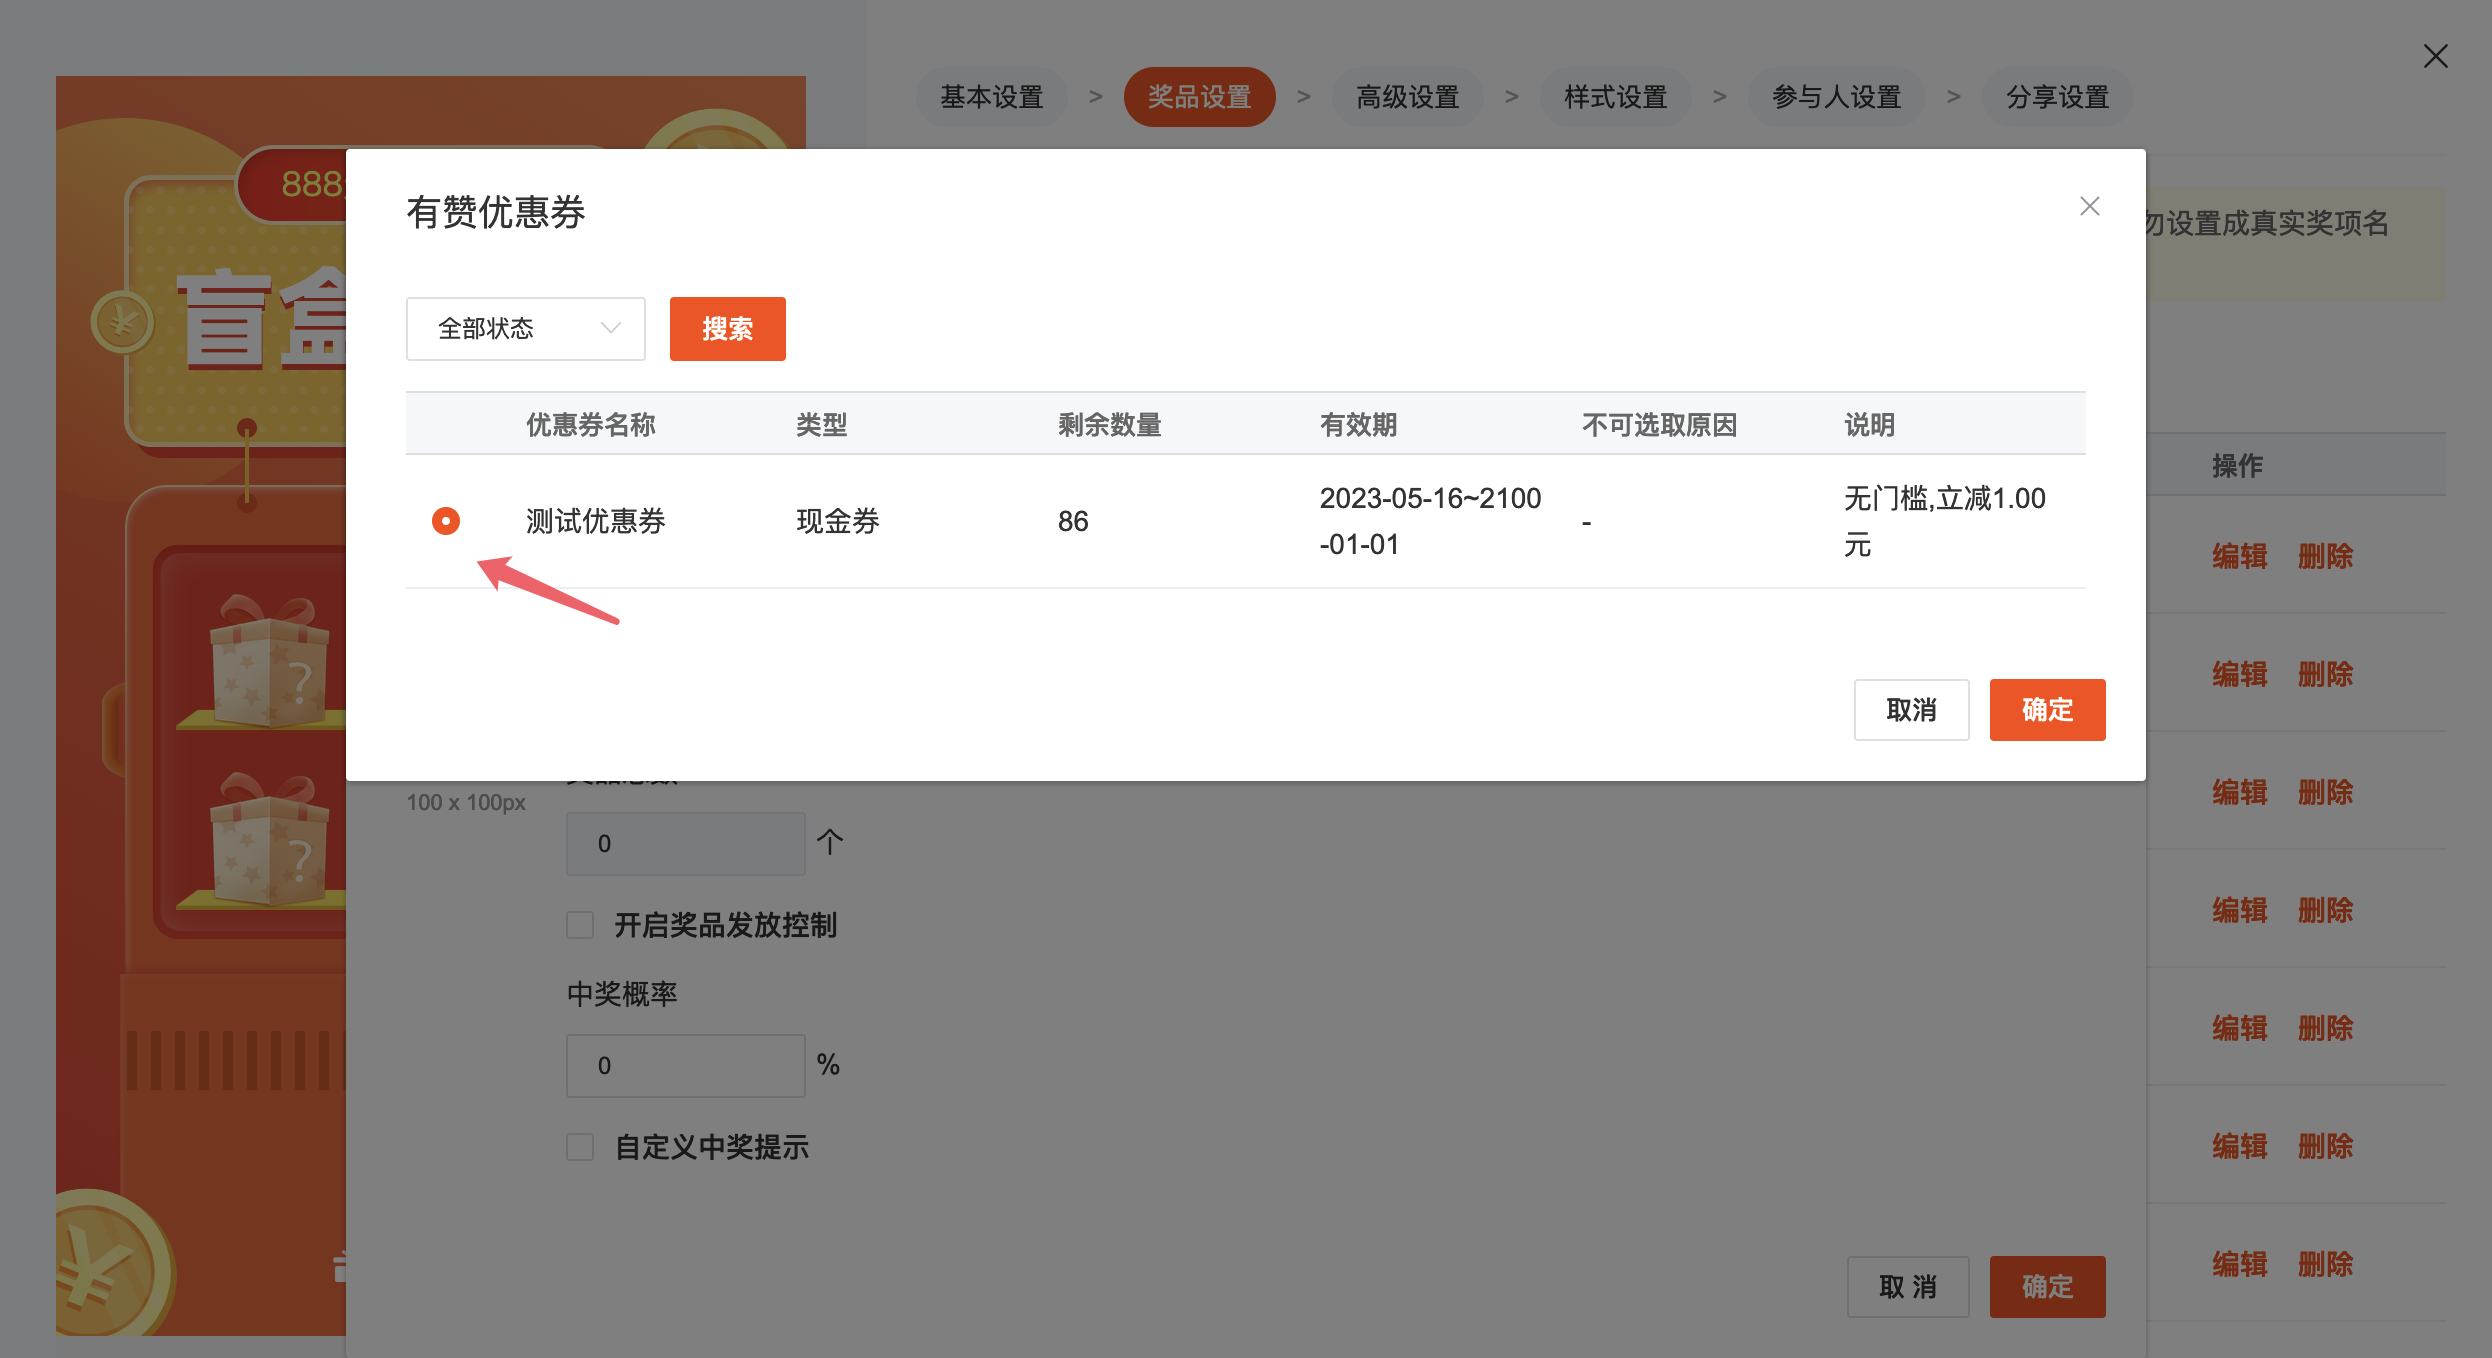
Task: Focus the 中奖概率 percentage input field
Action: [x=686, y=1066]
